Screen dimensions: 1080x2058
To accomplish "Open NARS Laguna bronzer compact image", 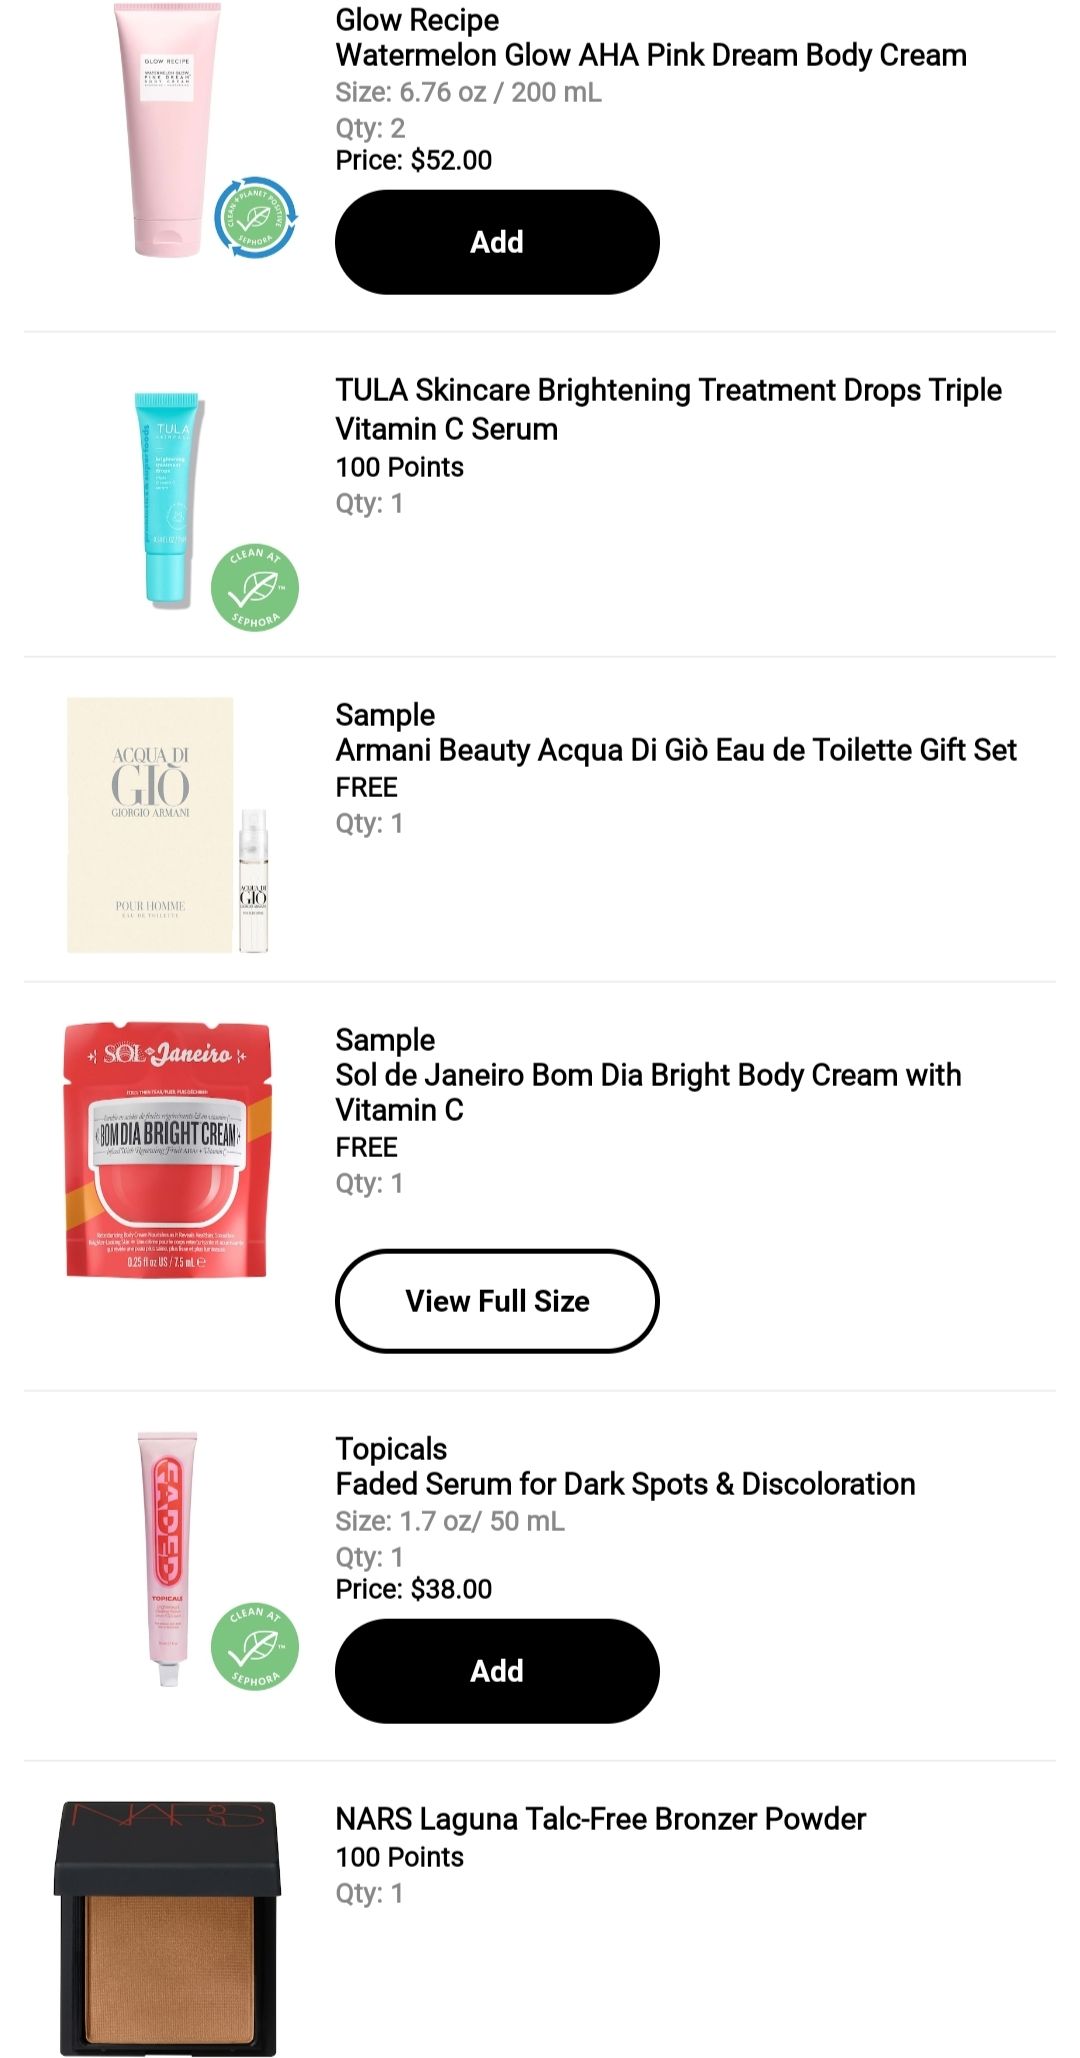I will coord(167,1928).
